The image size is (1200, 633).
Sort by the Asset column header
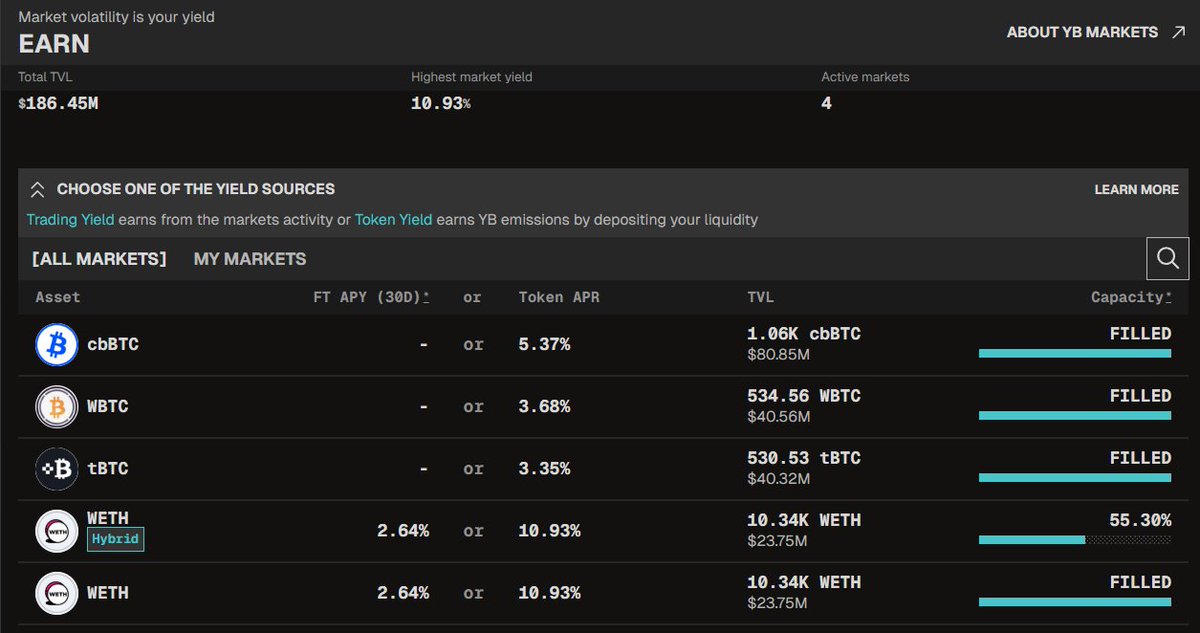58,297
